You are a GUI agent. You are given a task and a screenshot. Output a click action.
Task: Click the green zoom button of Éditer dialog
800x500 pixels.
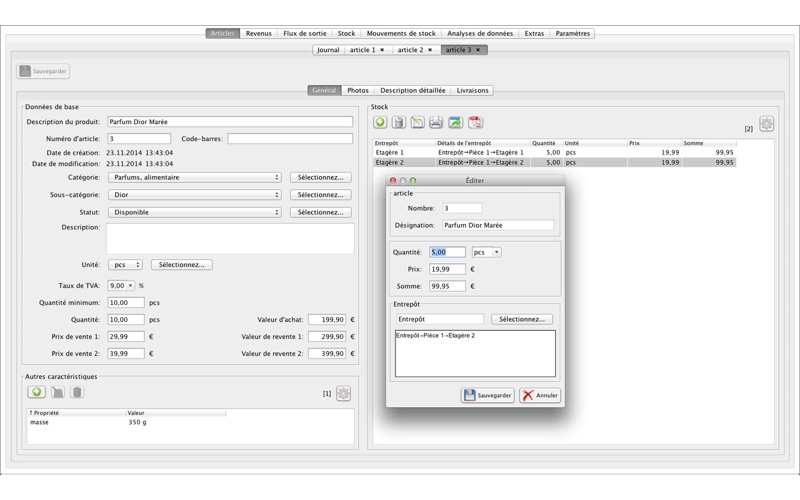click(x=413, y=181)
